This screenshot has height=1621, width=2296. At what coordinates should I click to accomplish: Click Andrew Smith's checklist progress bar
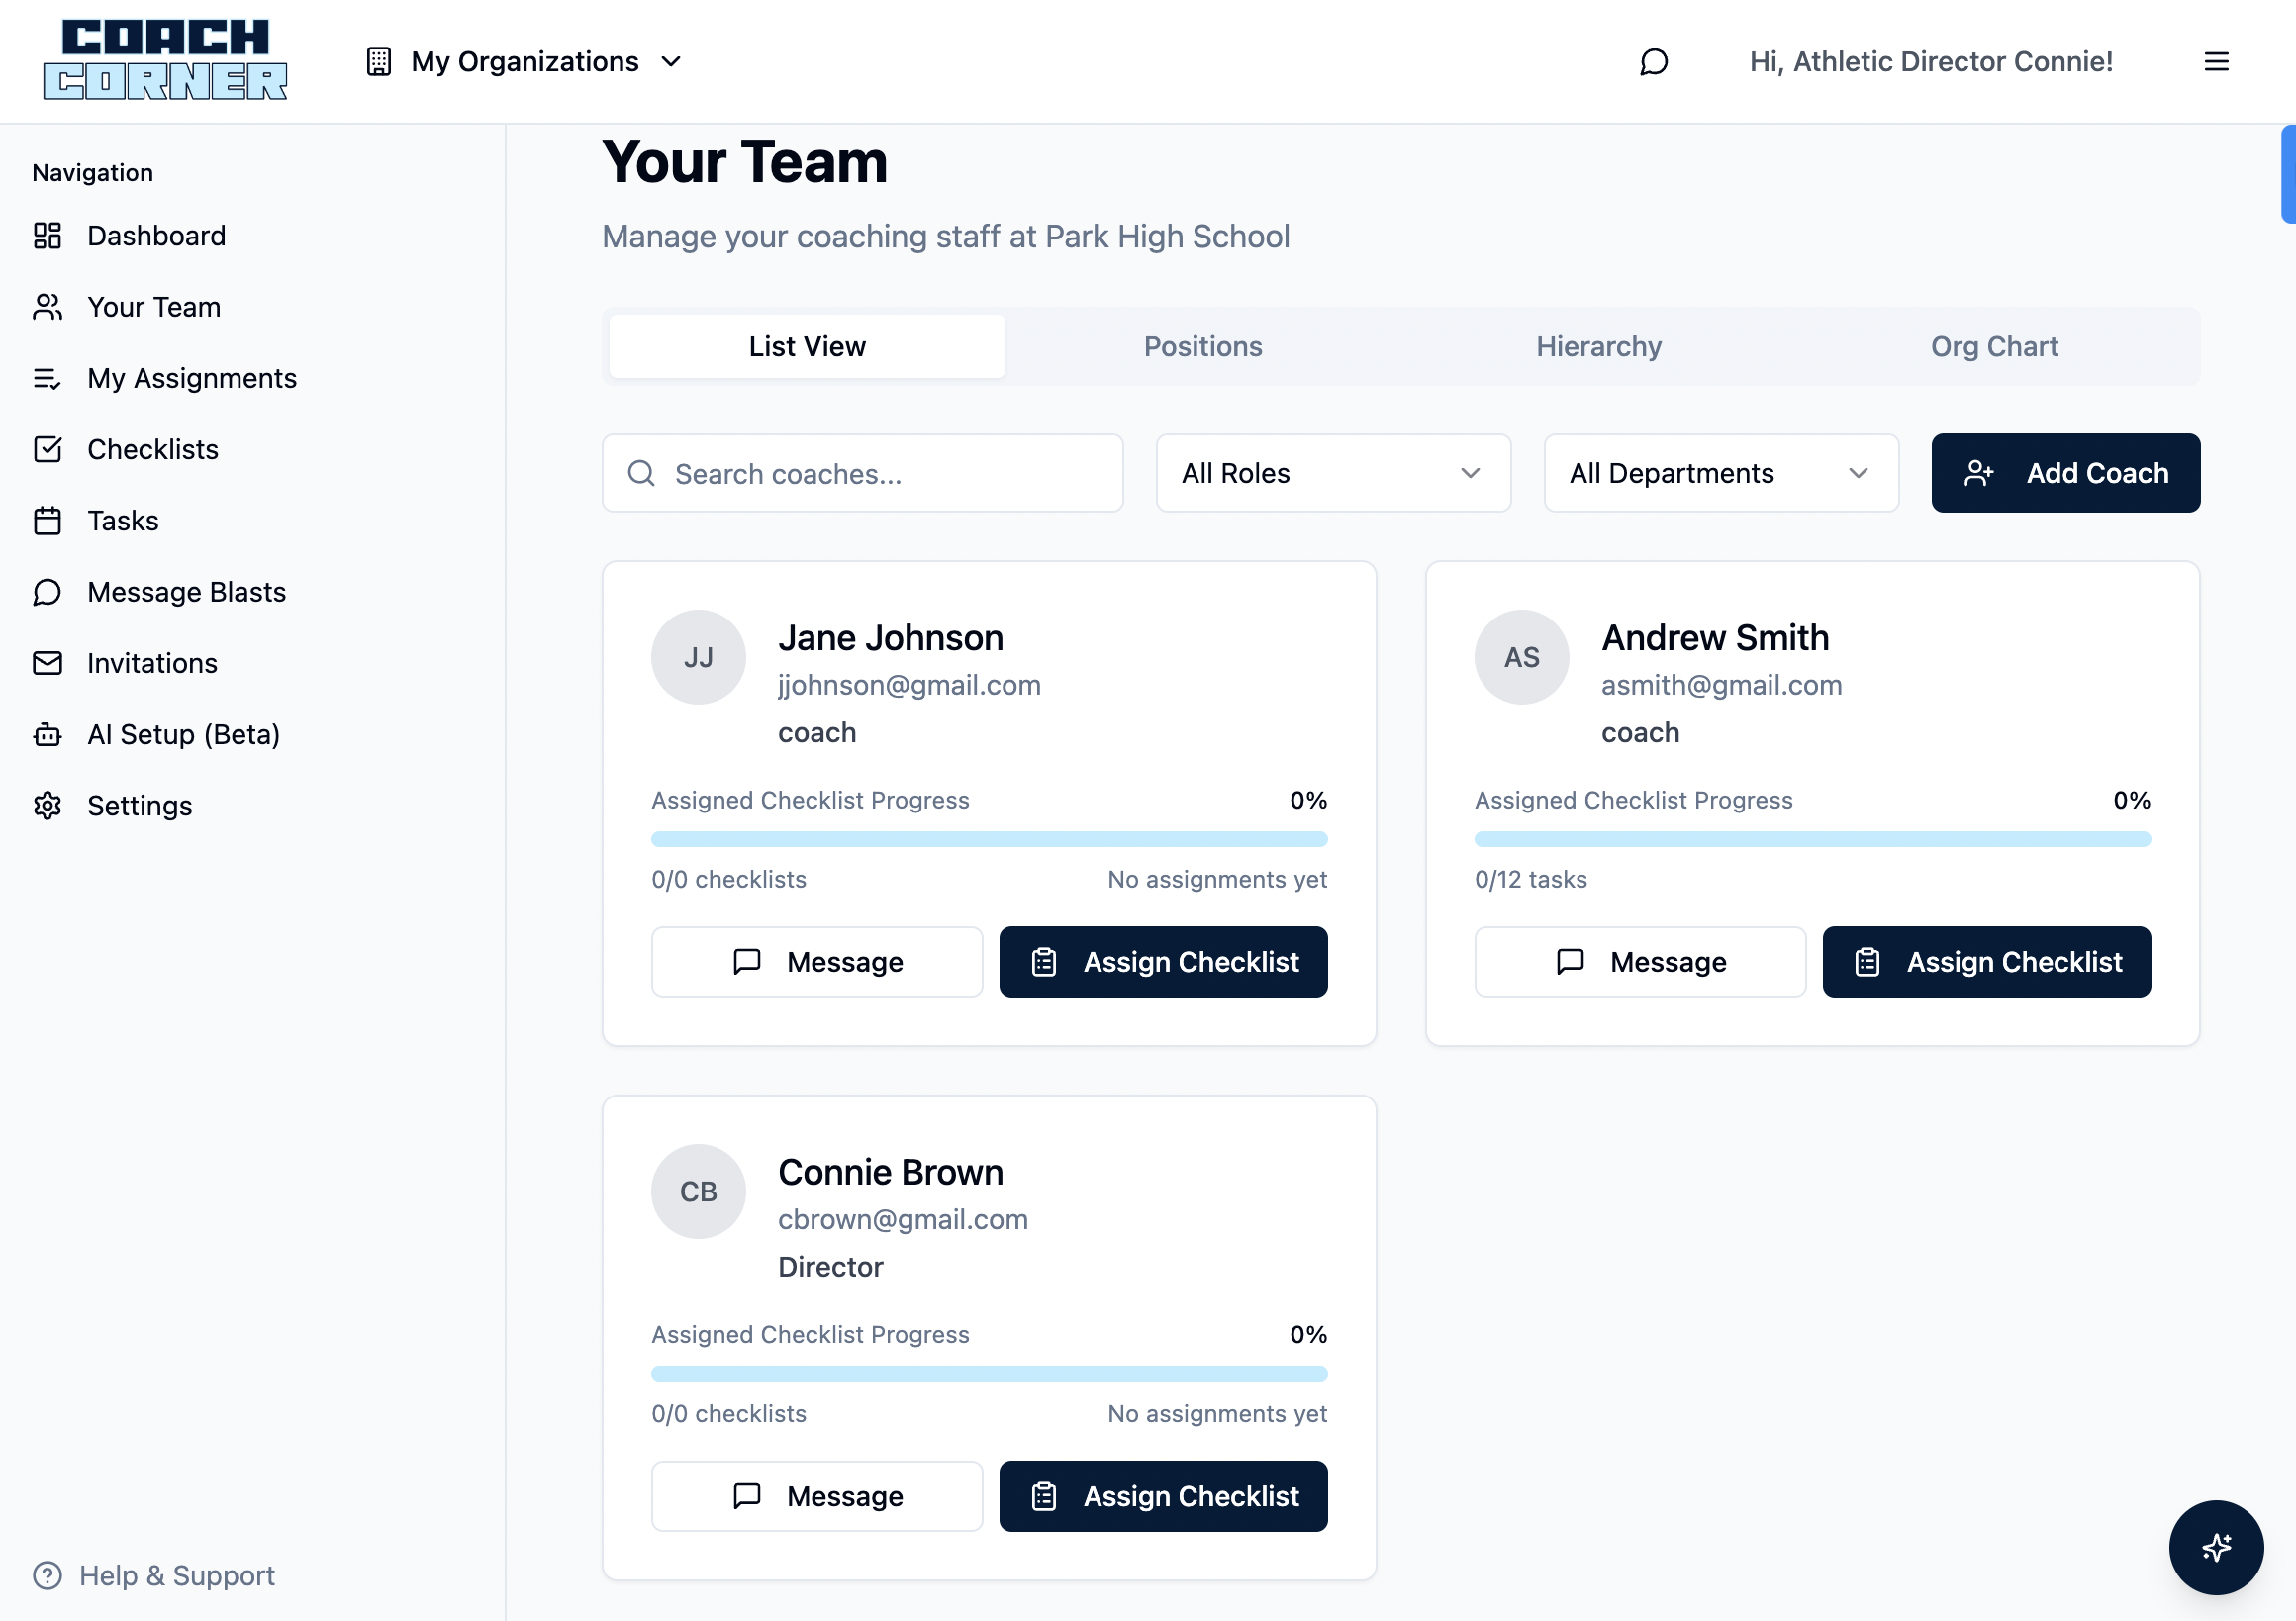tap(1812, 839)
